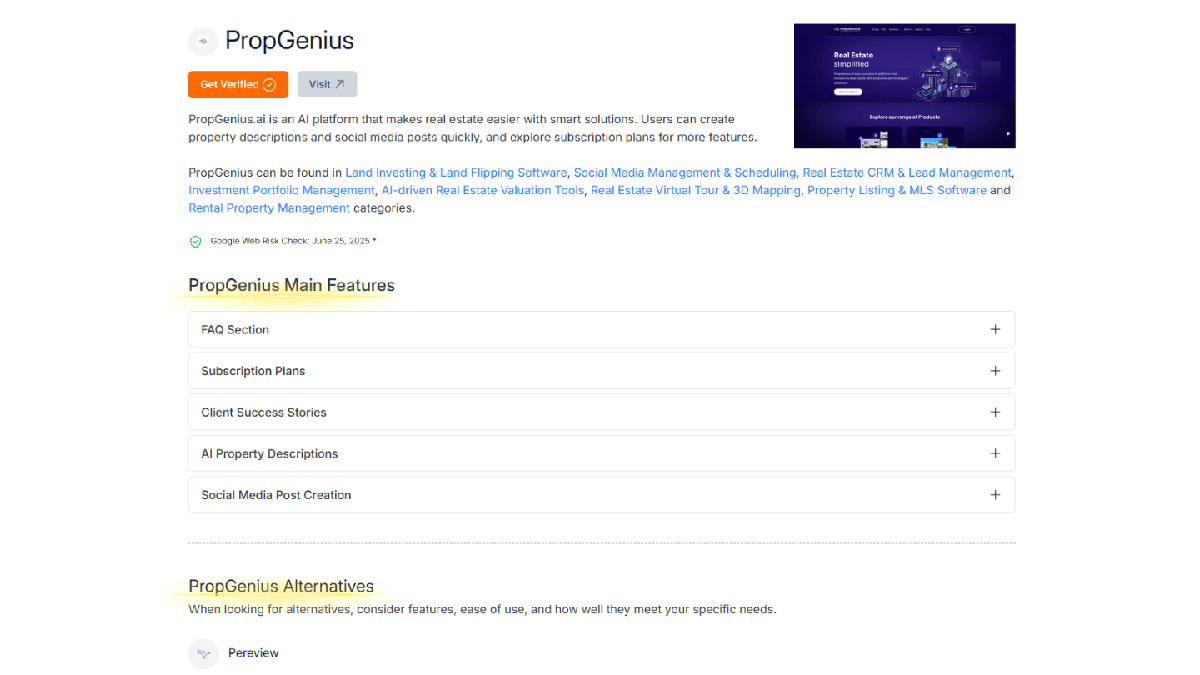Open the Pereview alternative name link
The width and height of the screenshot is (1200, 675).
pos(253,653)
